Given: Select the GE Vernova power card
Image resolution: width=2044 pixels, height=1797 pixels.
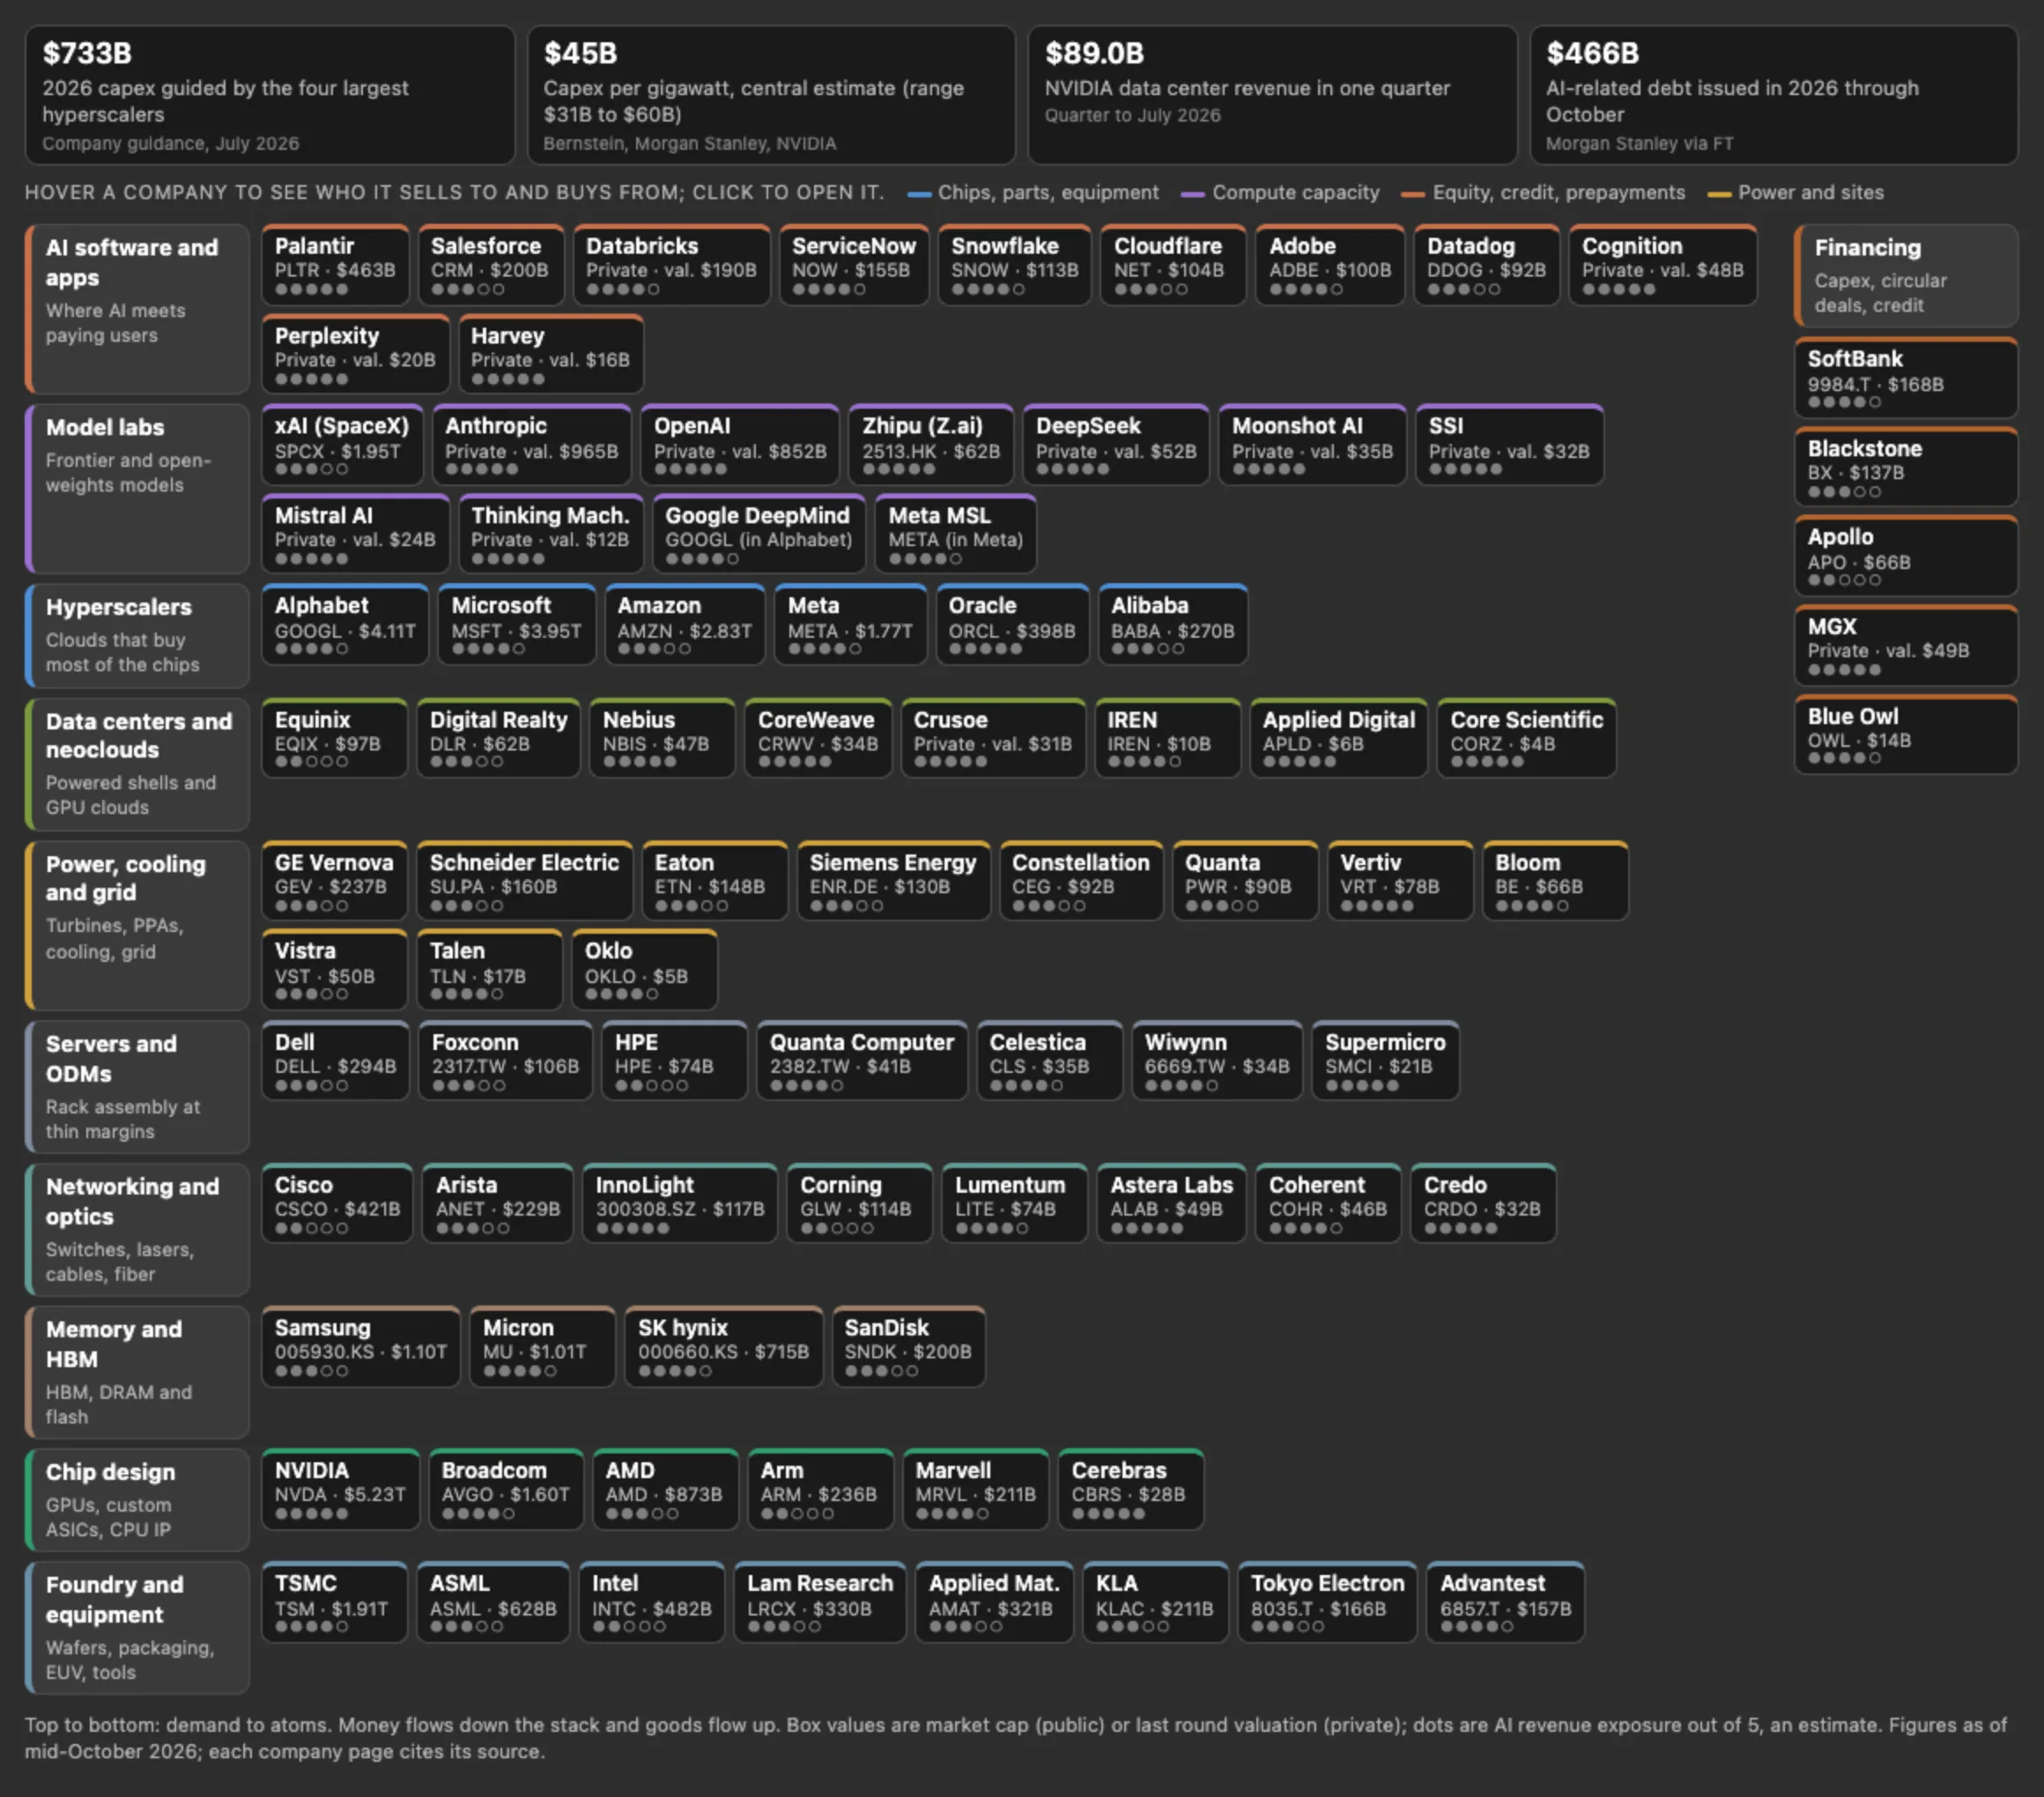Looking at the screenshot, I should pos(334,881).
